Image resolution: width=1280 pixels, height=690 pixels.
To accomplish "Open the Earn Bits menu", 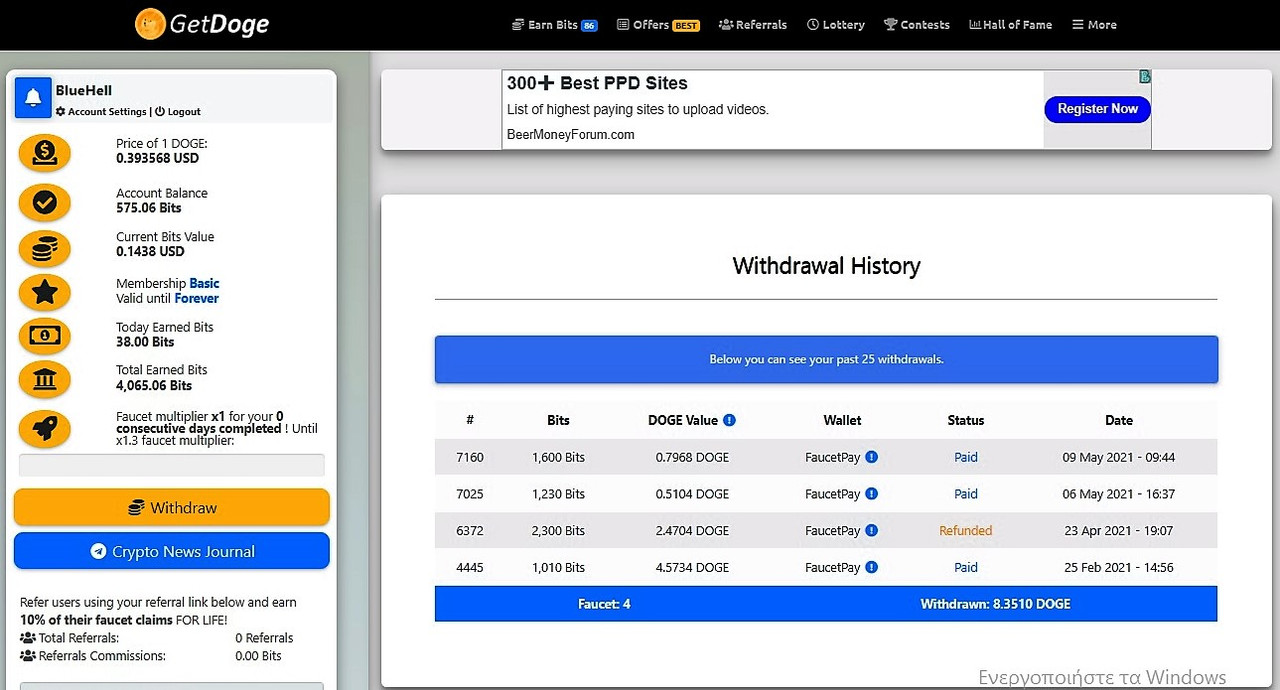I will [554, 25].
